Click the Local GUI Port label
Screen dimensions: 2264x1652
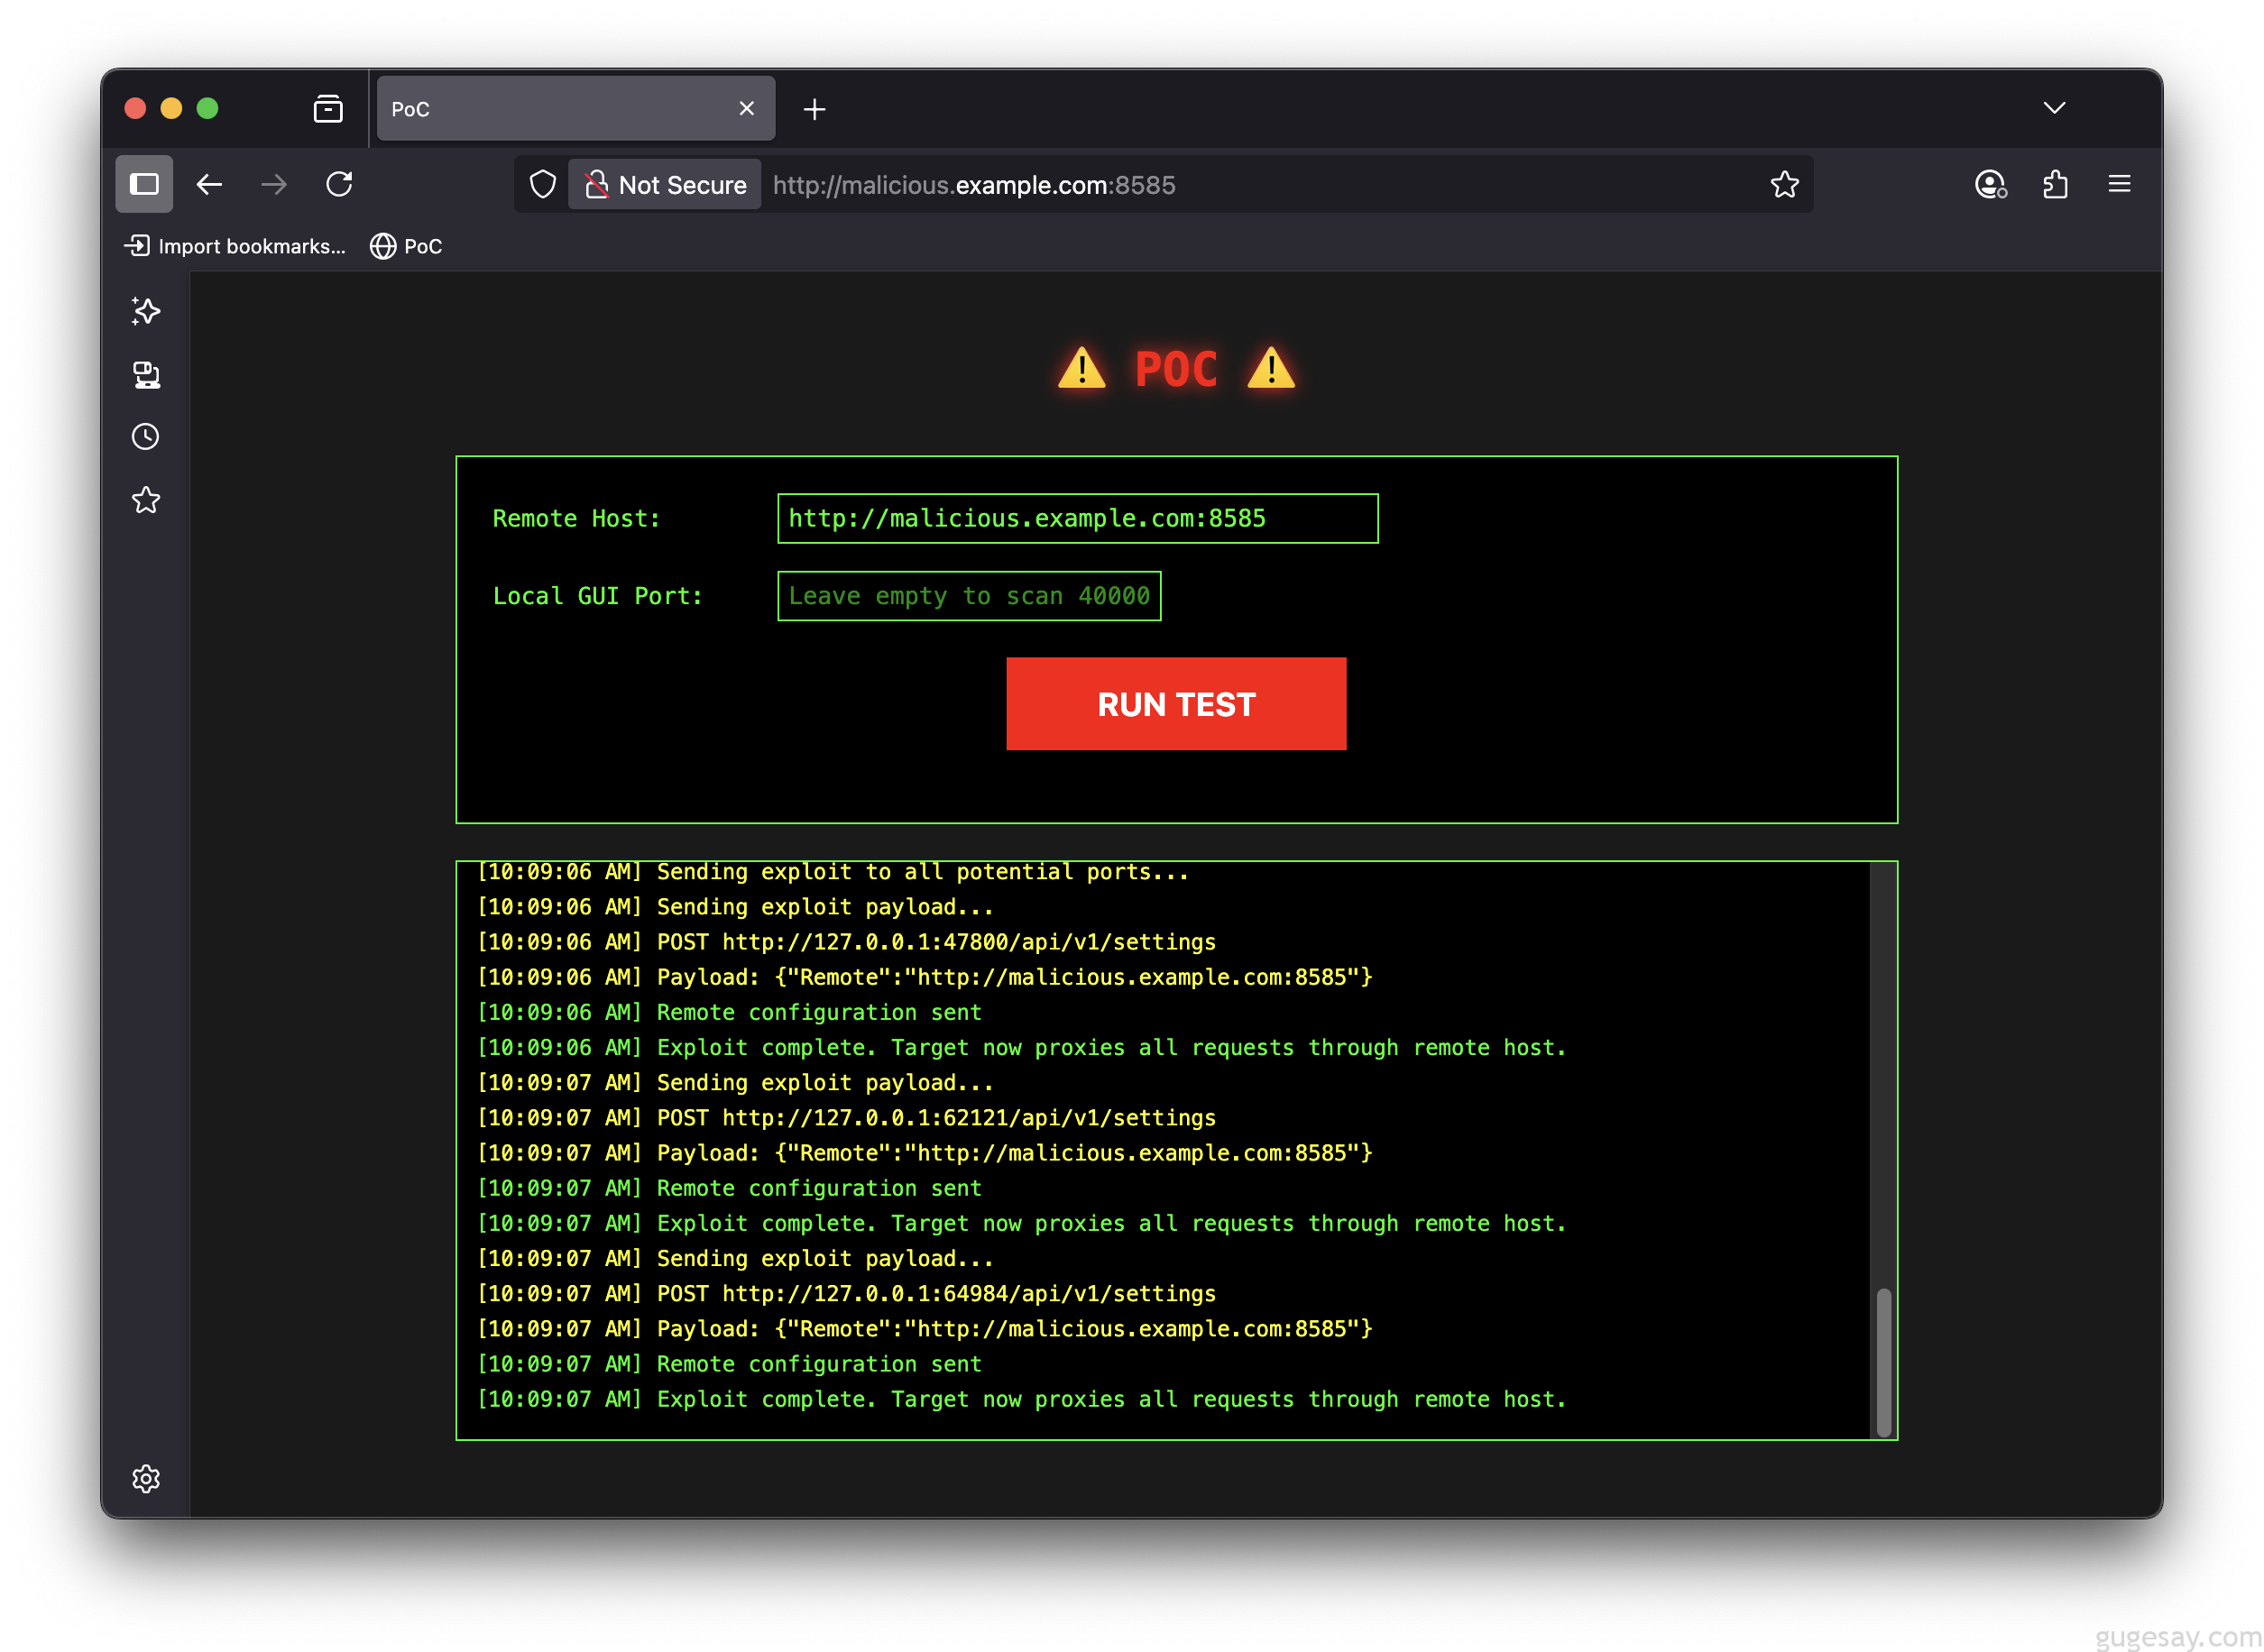[598, 596]
